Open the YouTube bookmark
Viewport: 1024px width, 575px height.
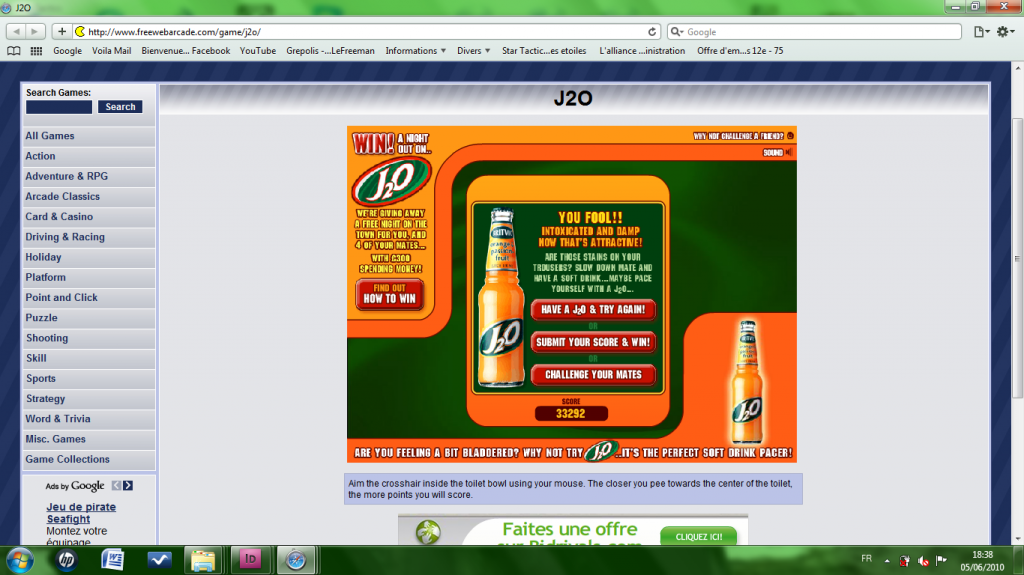point(257,51)
